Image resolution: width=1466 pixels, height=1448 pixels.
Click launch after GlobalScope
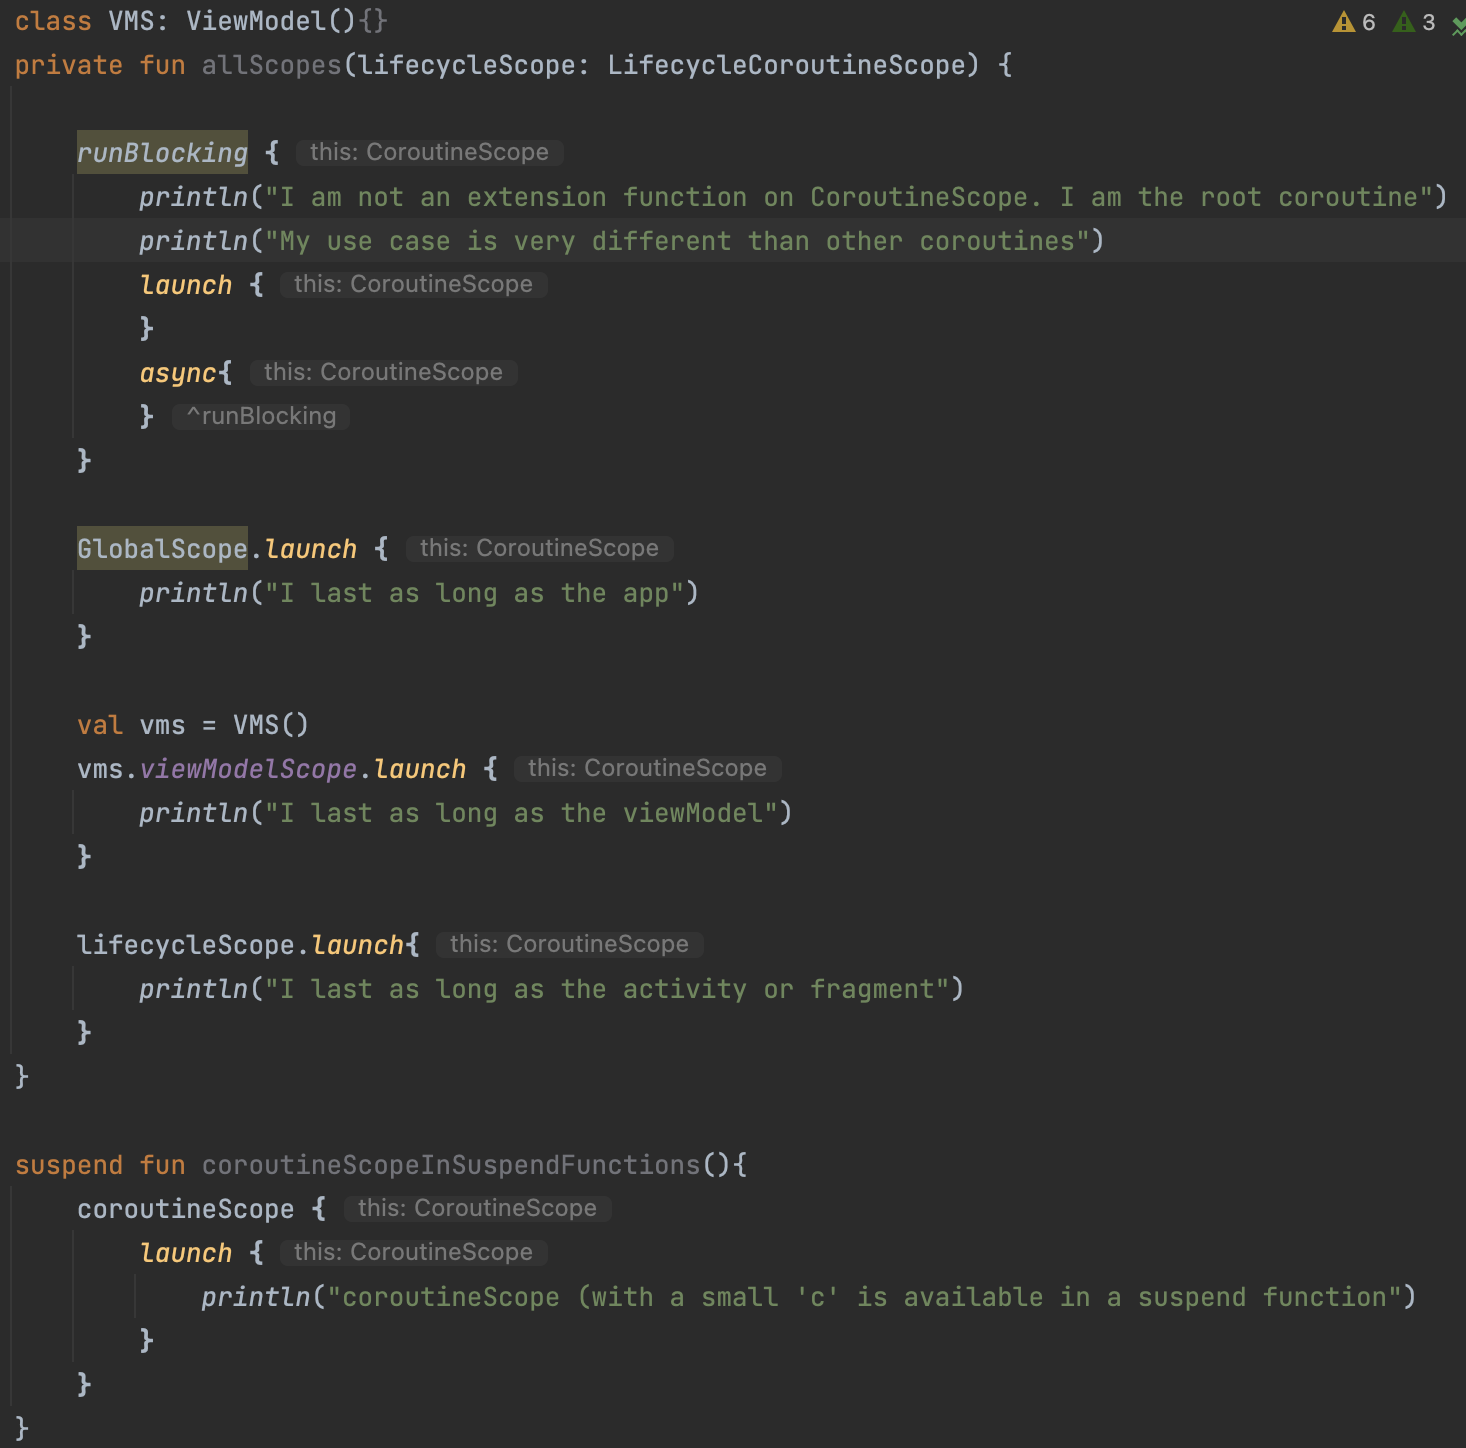tap(311, 549)
